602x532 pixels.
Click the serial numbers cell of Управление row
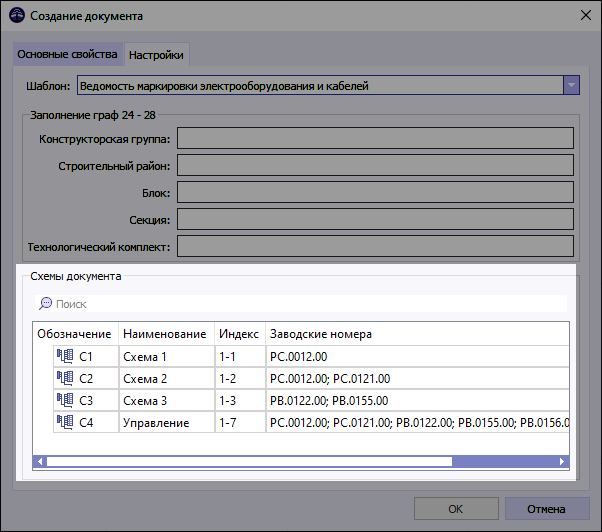(x=417, y=423)
